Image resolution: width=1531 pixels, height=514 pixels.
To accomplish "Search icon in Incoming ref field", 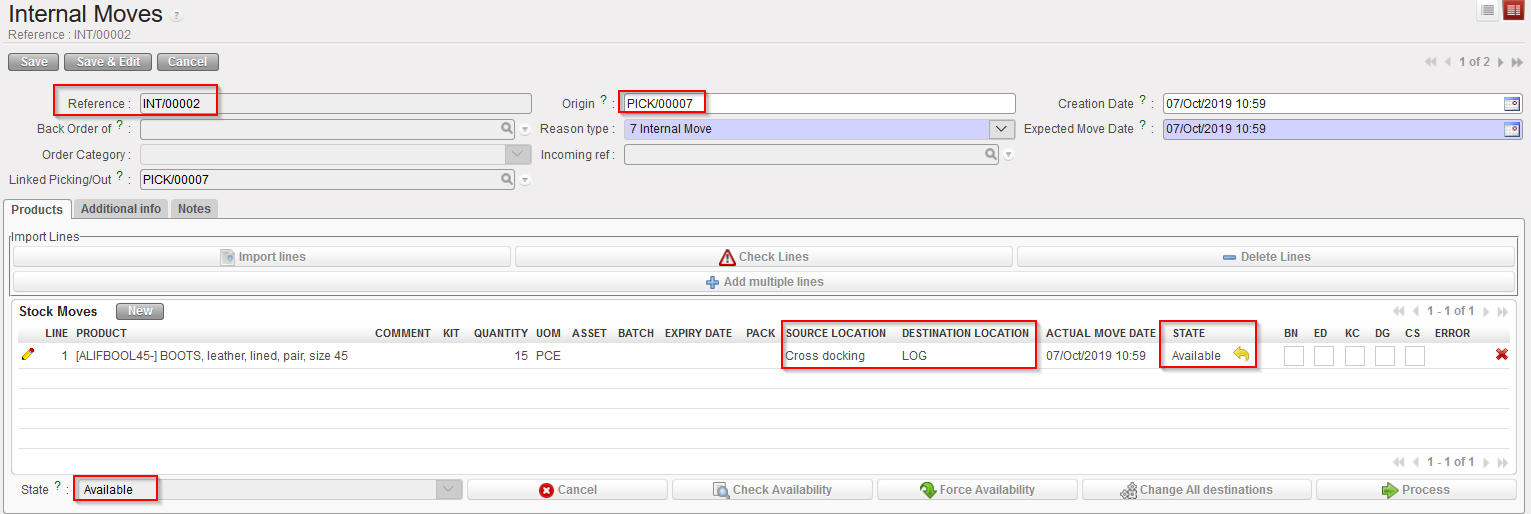I will coord(991,154).
